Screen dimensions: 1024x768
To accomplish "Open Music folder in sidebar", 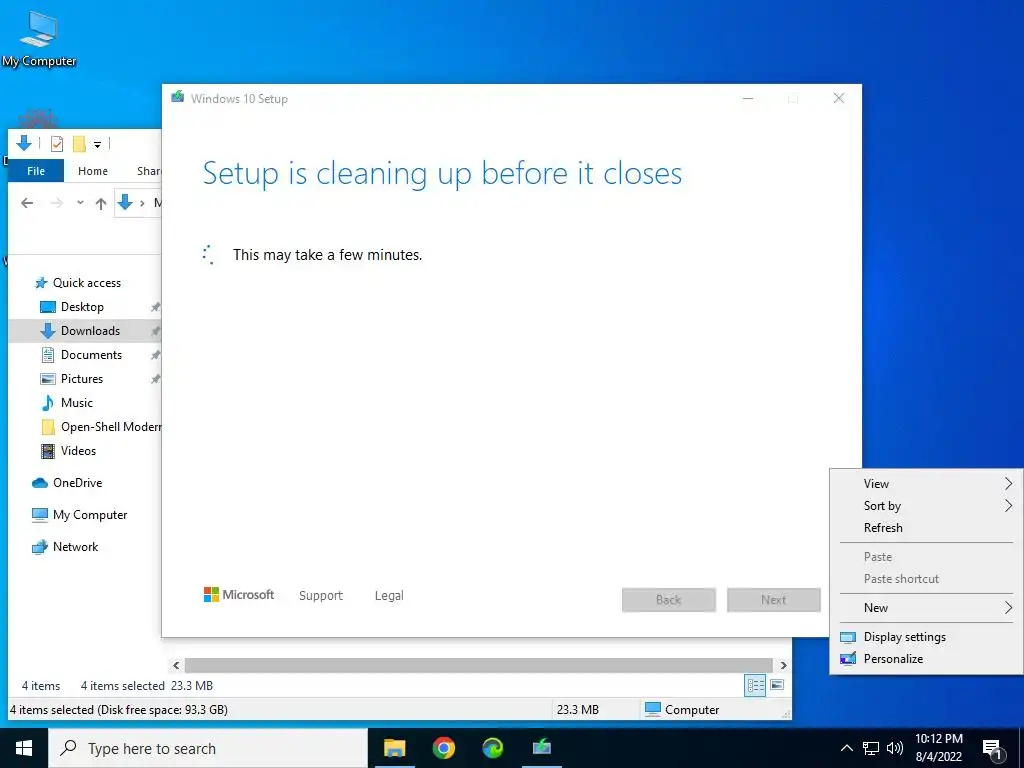I will 76,403.
